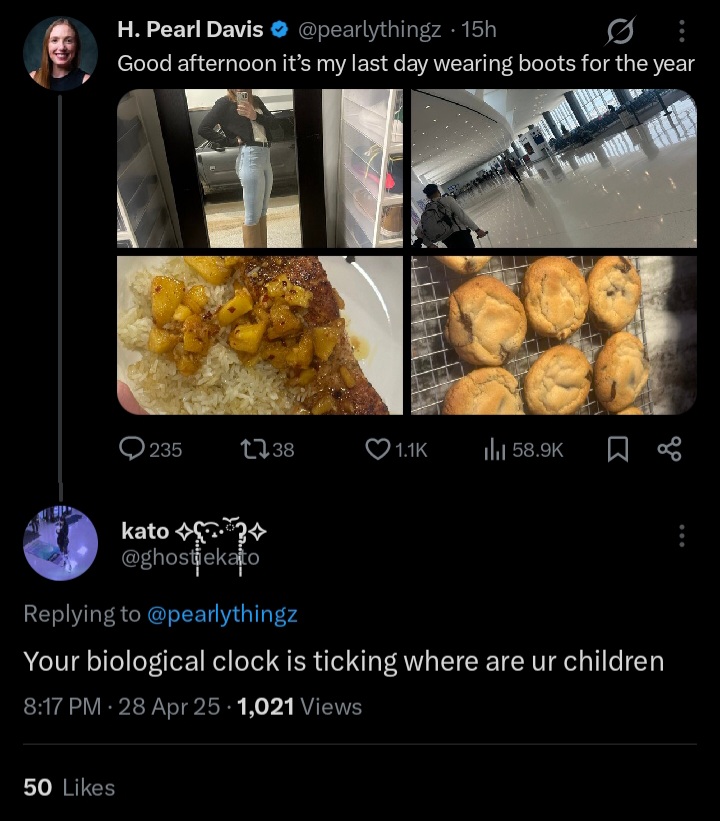Screen dimensions: 720x821
Task: View analytics icon showing 58.9K
Action: coord(495,450)
